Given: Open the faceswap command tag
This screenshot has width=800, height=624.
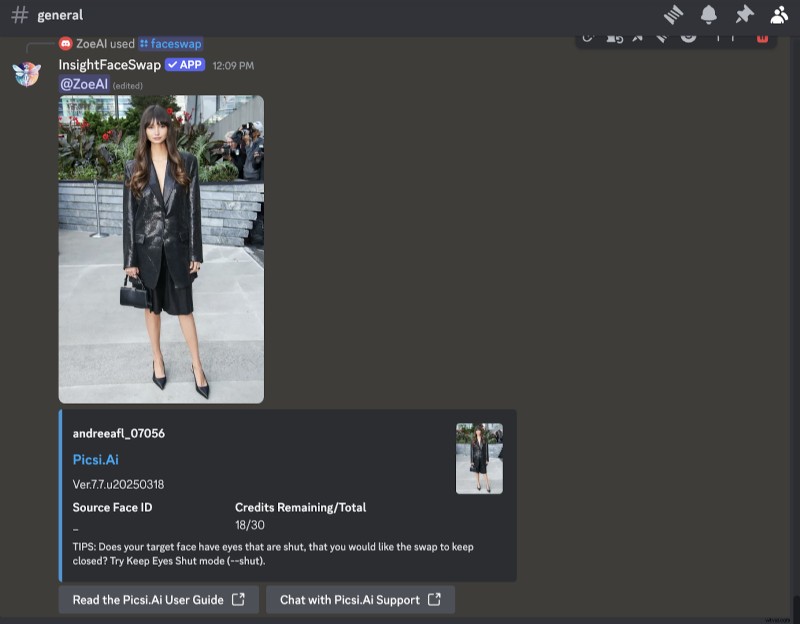Looking at the screenshot, I should (x=170, y=43).
